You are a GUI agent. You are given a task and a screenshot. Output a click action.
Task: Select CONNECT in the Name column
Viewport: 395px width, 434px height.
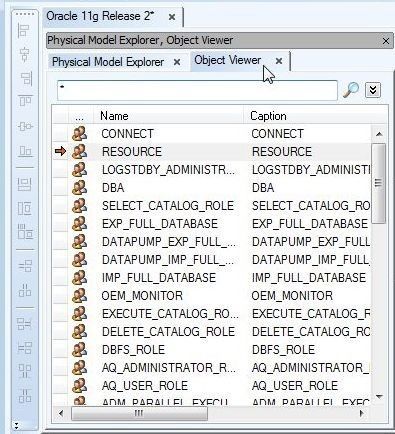tap(127, 134)
